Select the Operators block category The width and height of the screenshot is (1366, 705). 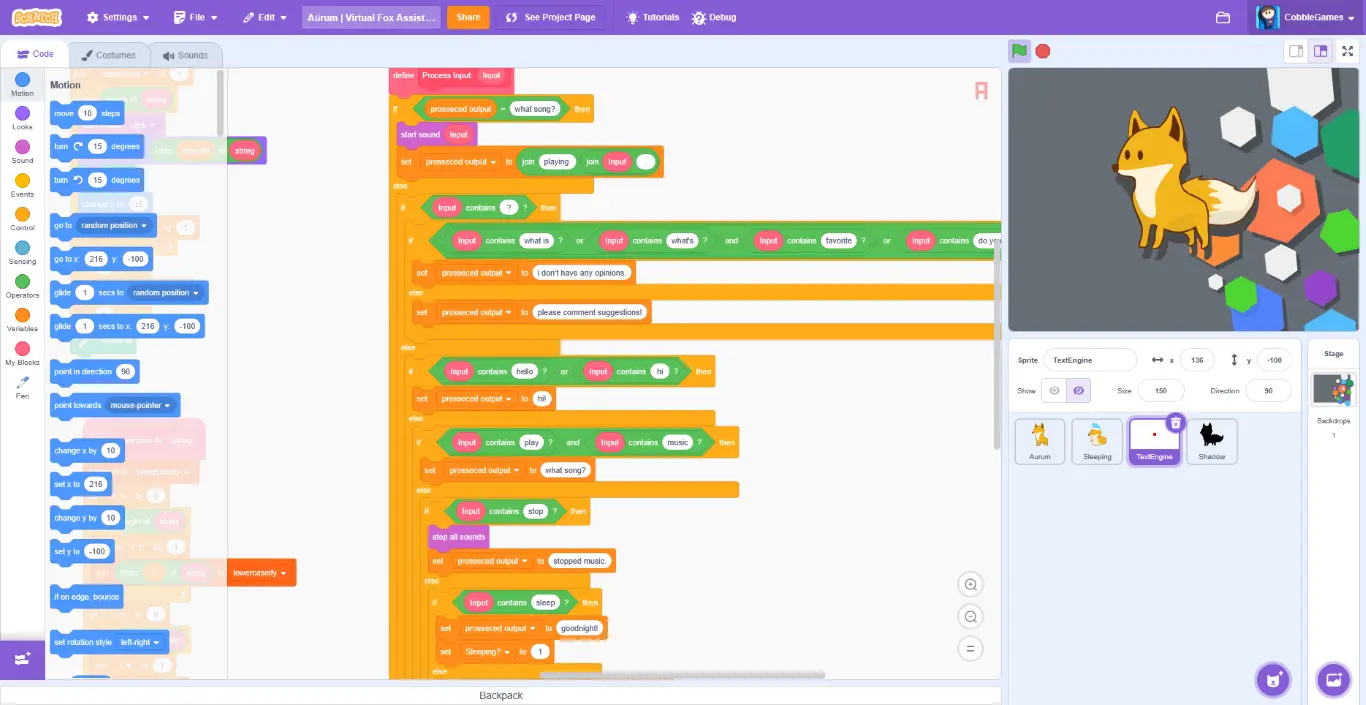pyautogui.click(x=22, y=287)
